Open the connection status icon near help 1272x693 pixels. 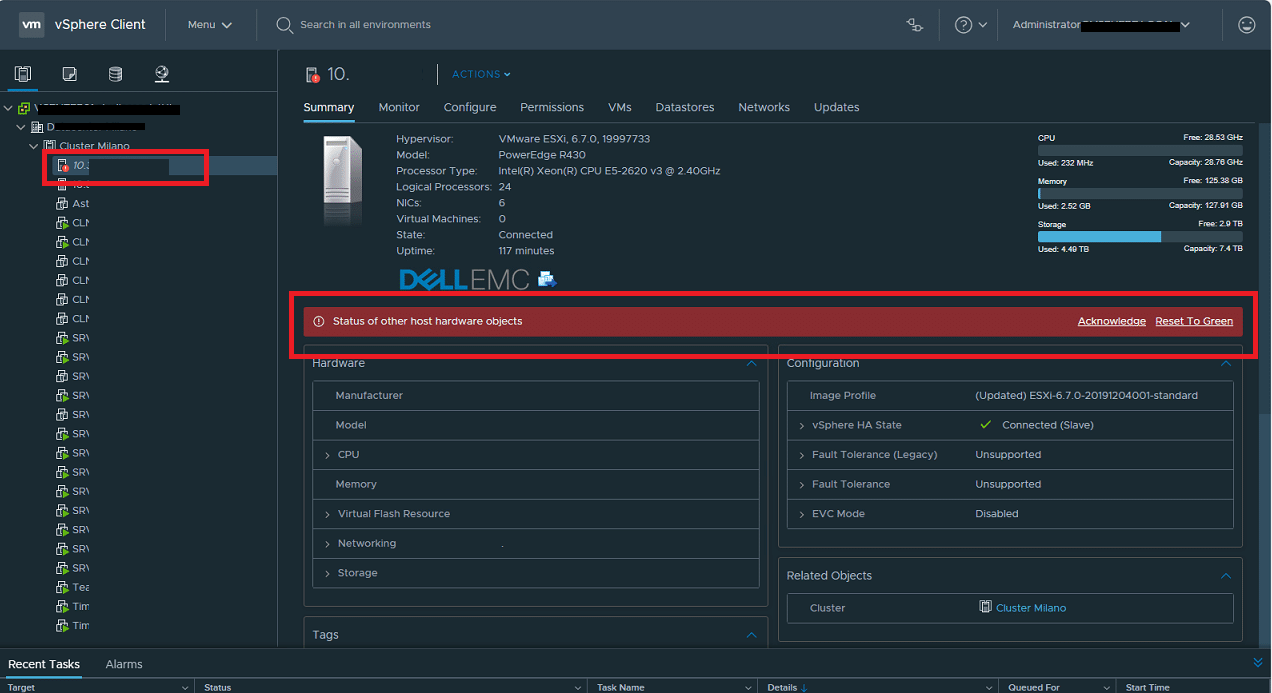coord(915,25)
